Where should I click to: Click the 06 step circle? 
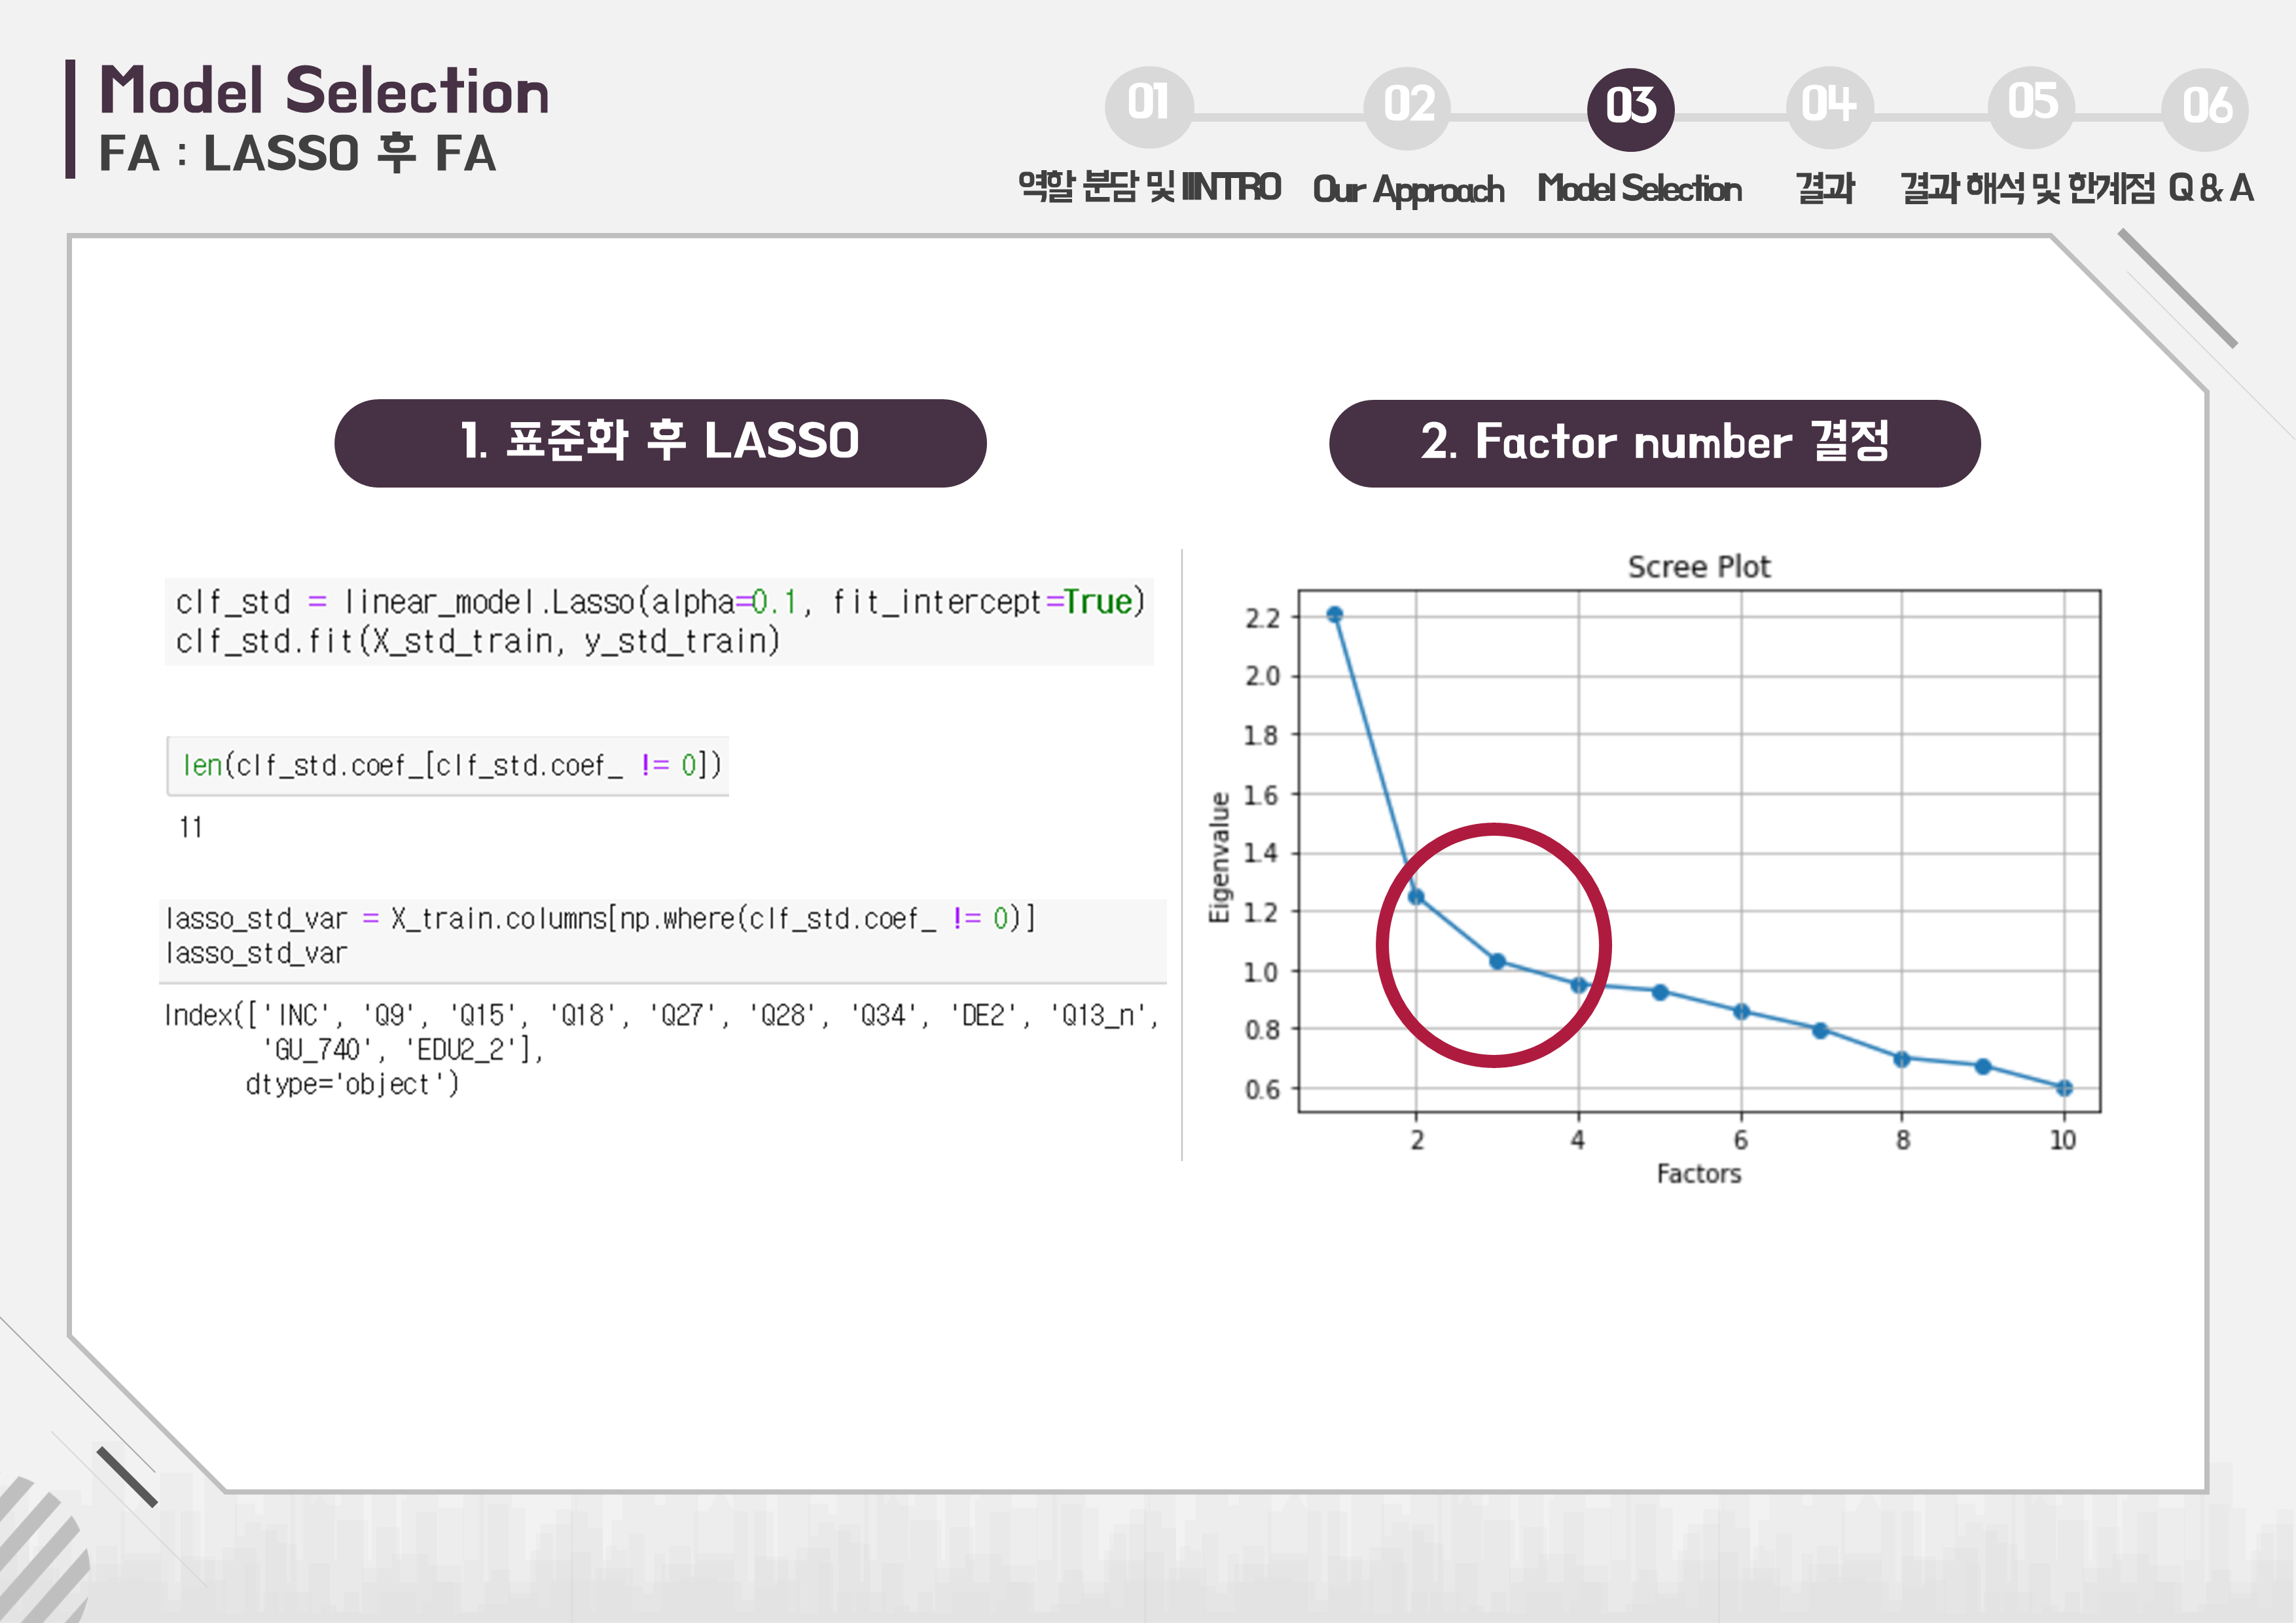[x=2205, y=108]
